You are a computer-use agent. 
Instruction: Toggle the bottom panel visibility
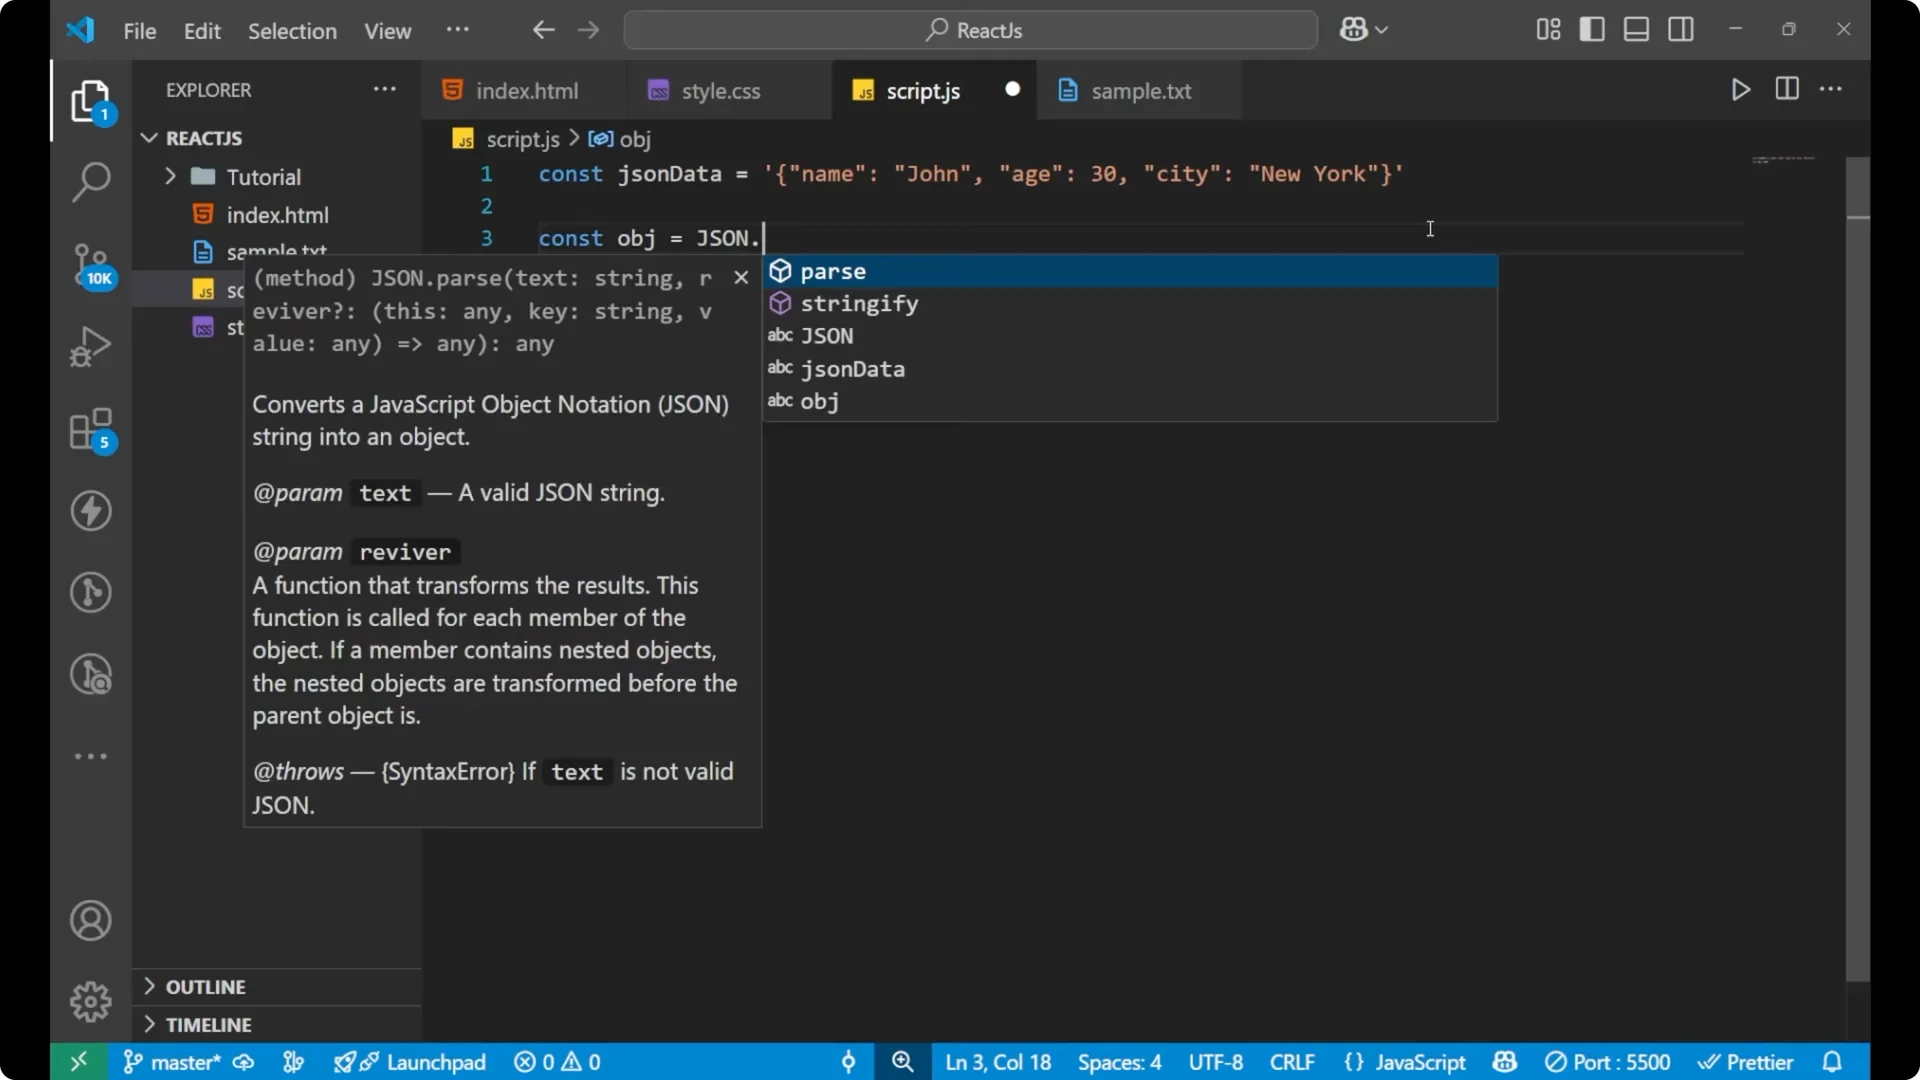(1636, 29)
